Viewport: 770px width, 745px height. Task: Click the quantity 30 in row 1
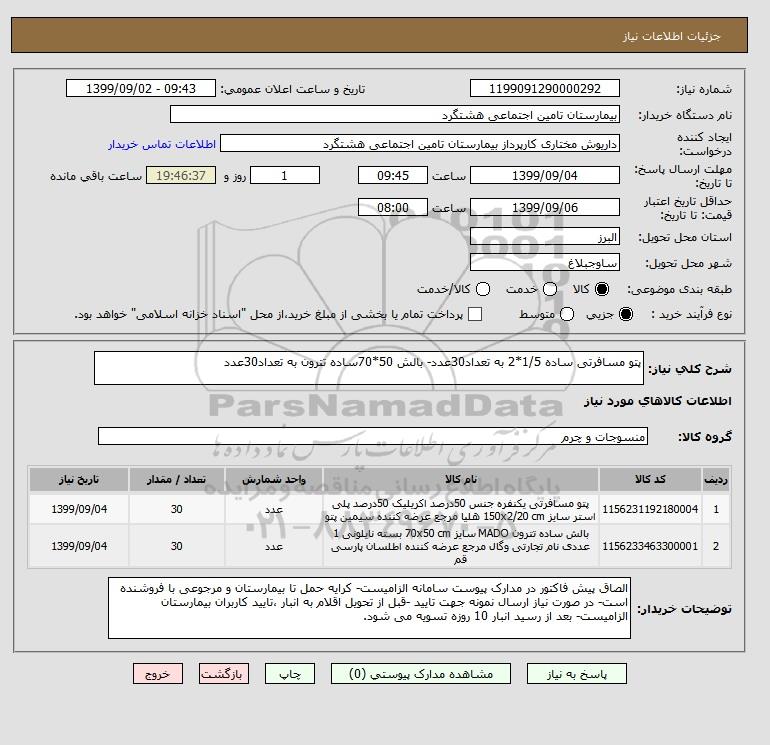point(177,509)
